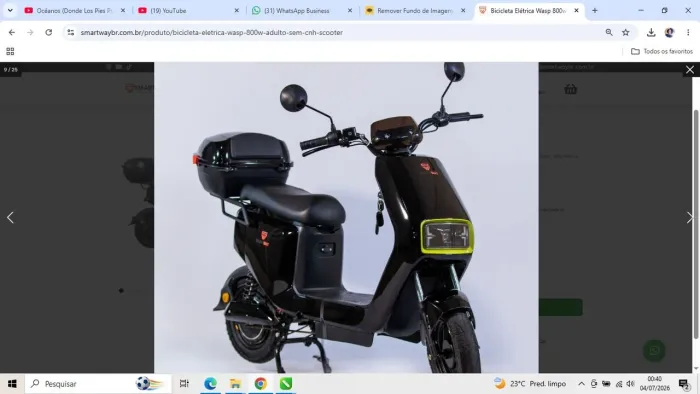
Task: Close the Bicicleta Elétrica Wasp tab
Action: coord(576,10)
